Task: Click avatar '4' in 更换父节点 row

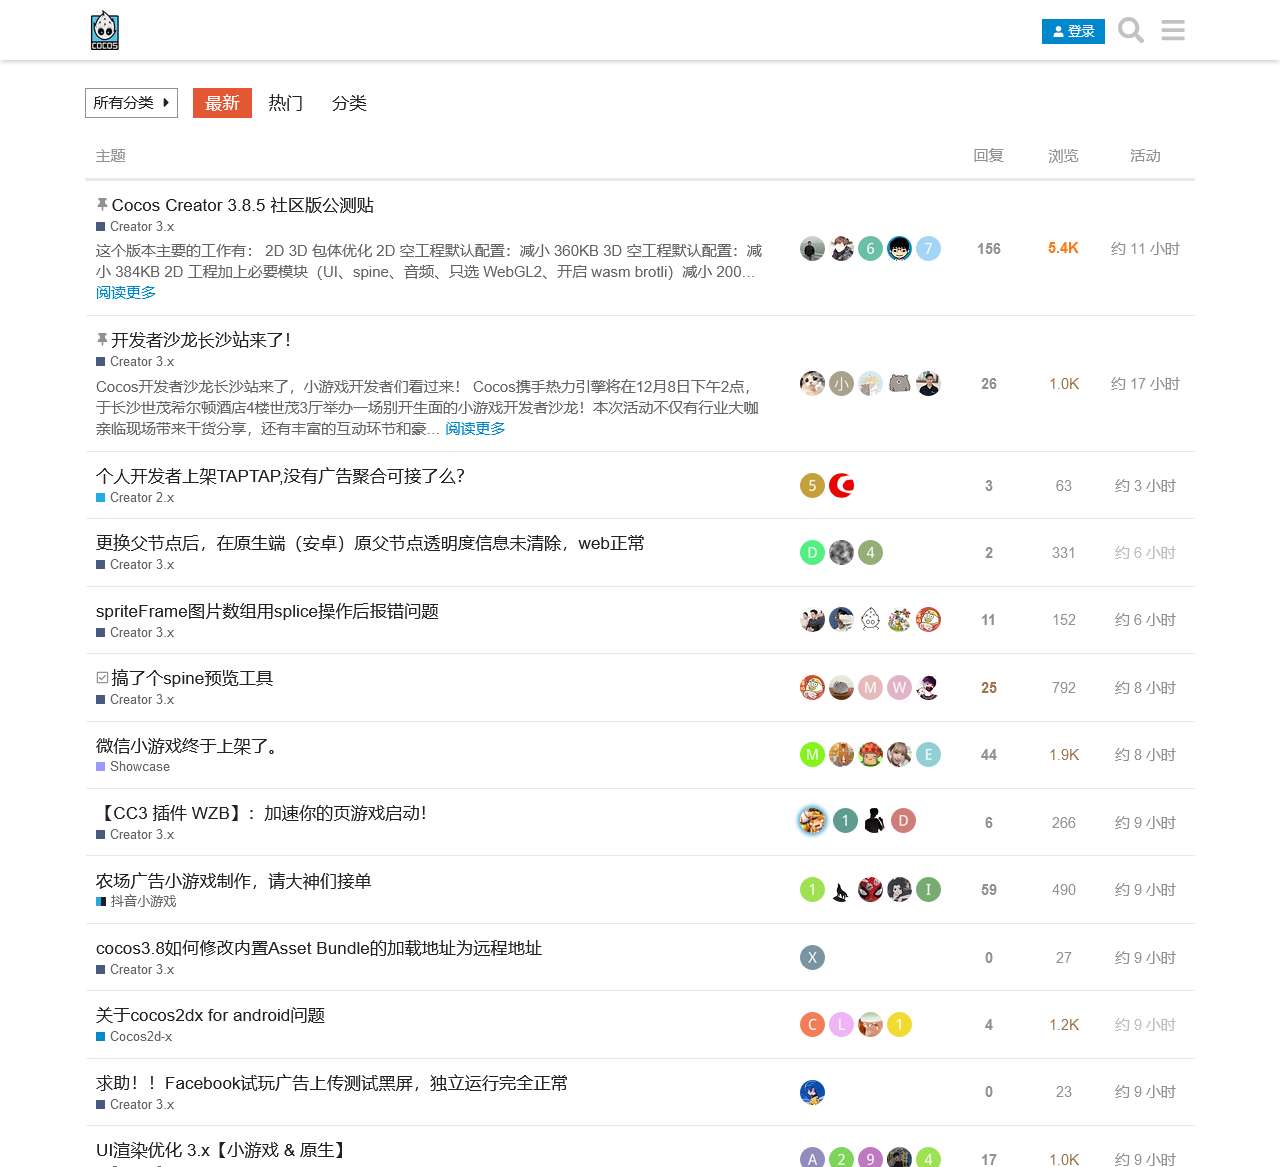Action: (870, 553)
